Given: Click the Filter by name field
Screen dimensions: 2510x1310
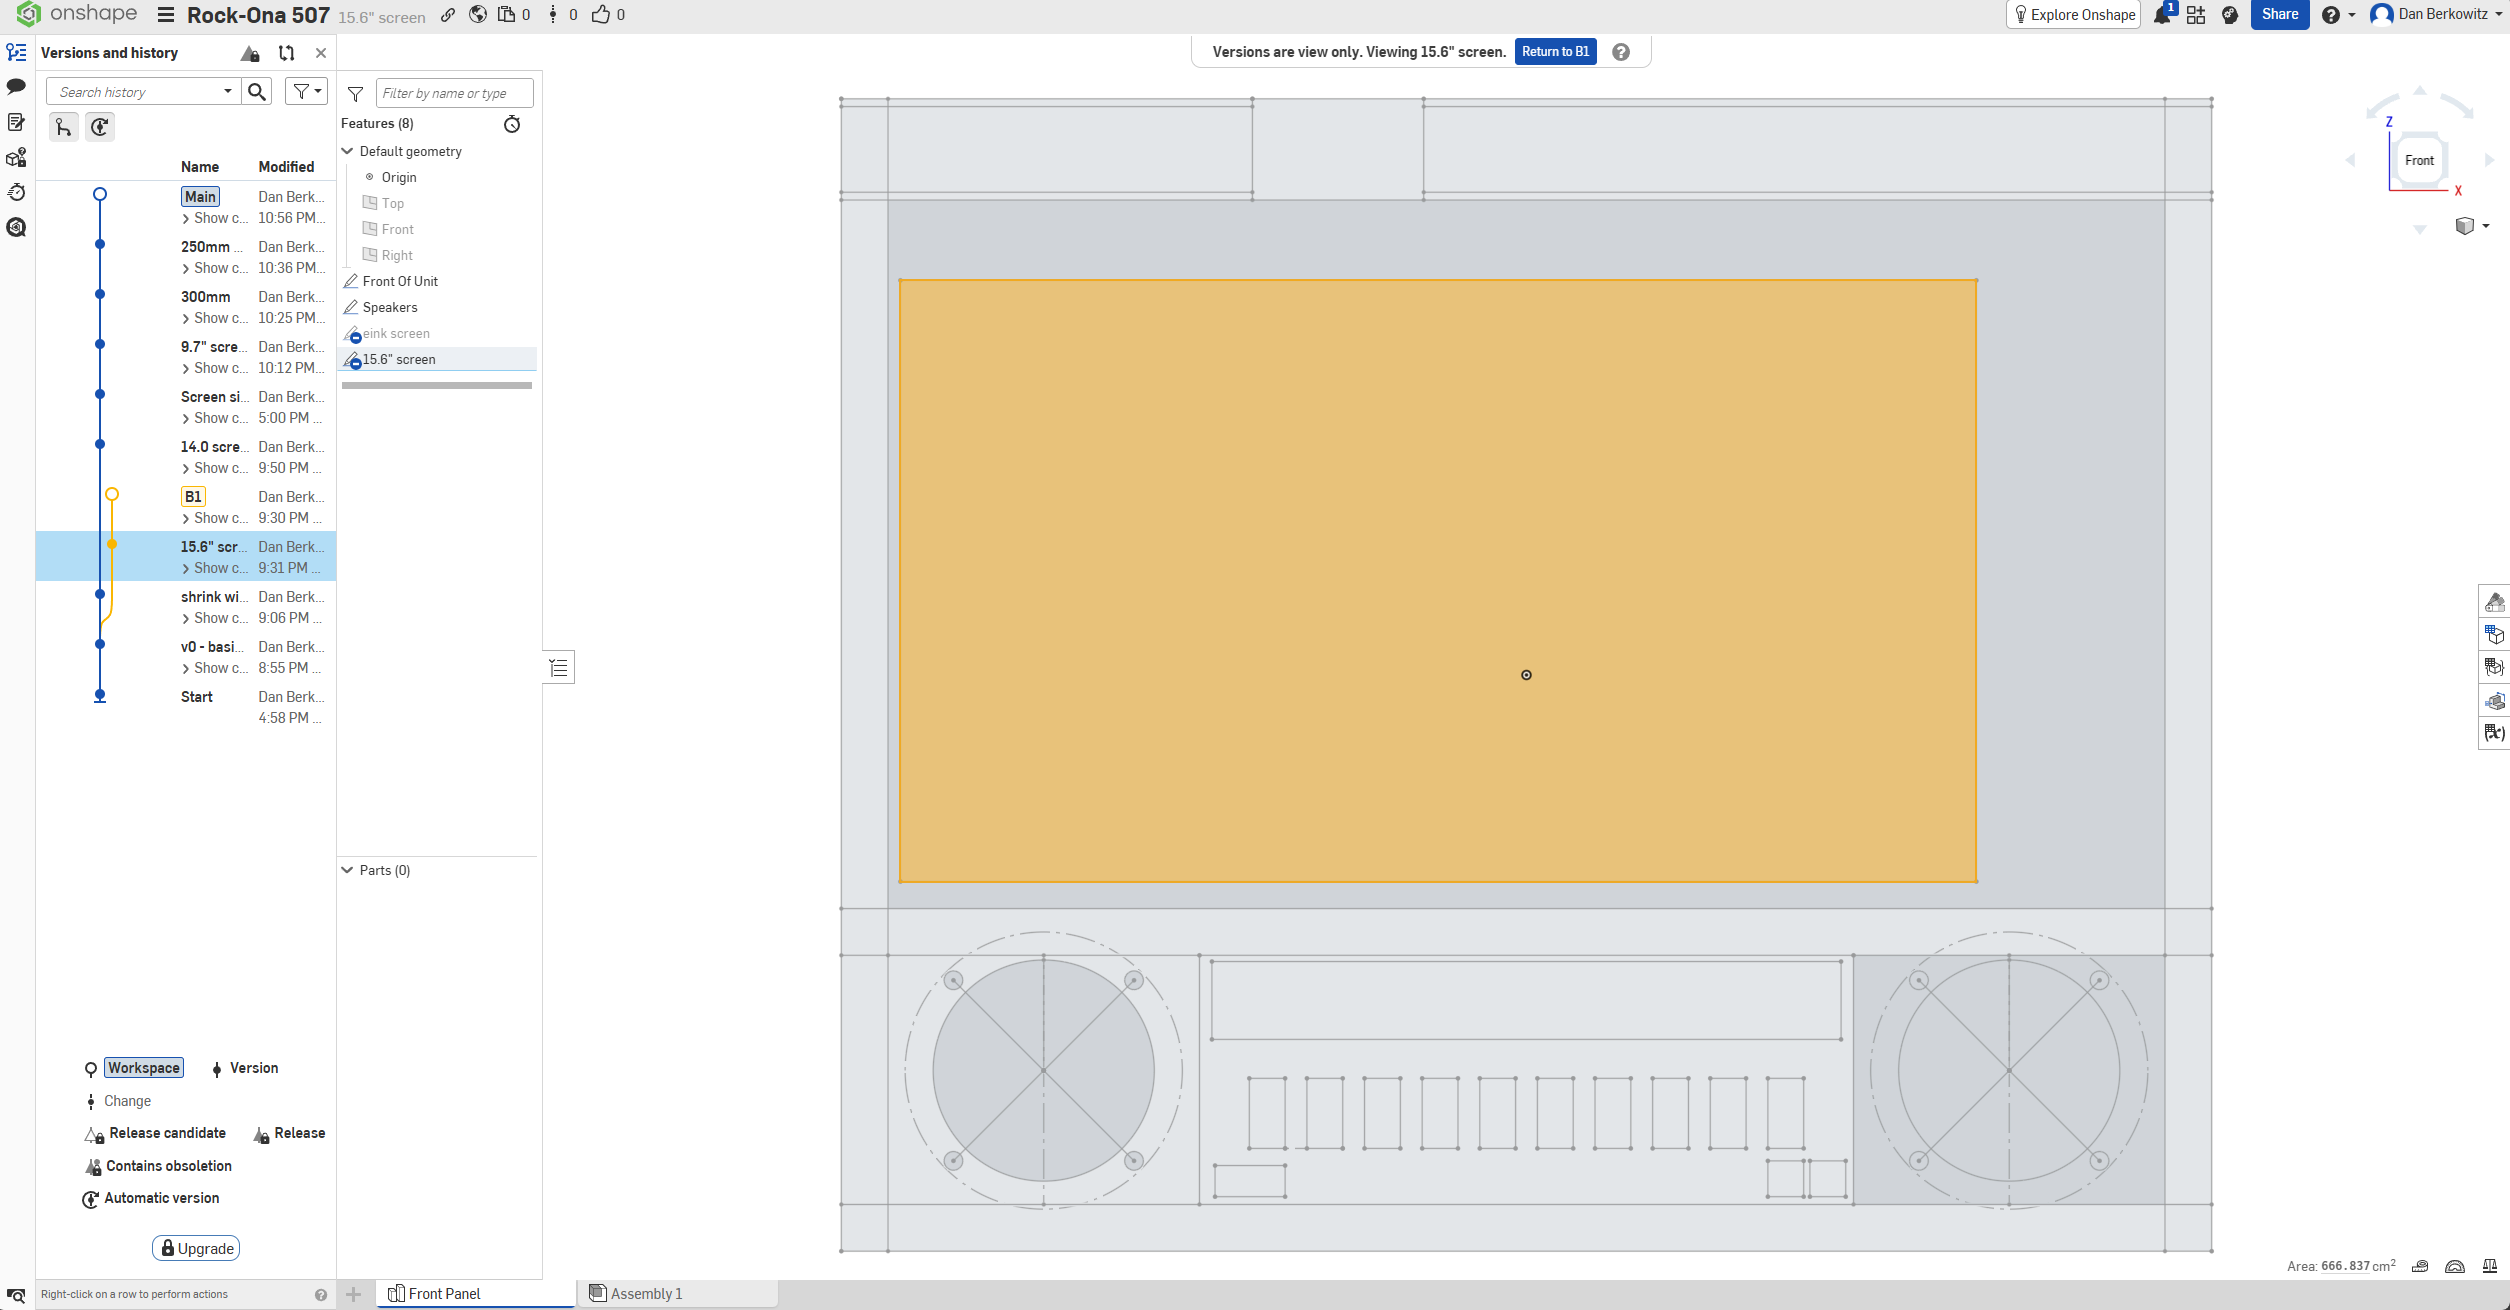Looking at the screenshot, I should click(454, 93).
